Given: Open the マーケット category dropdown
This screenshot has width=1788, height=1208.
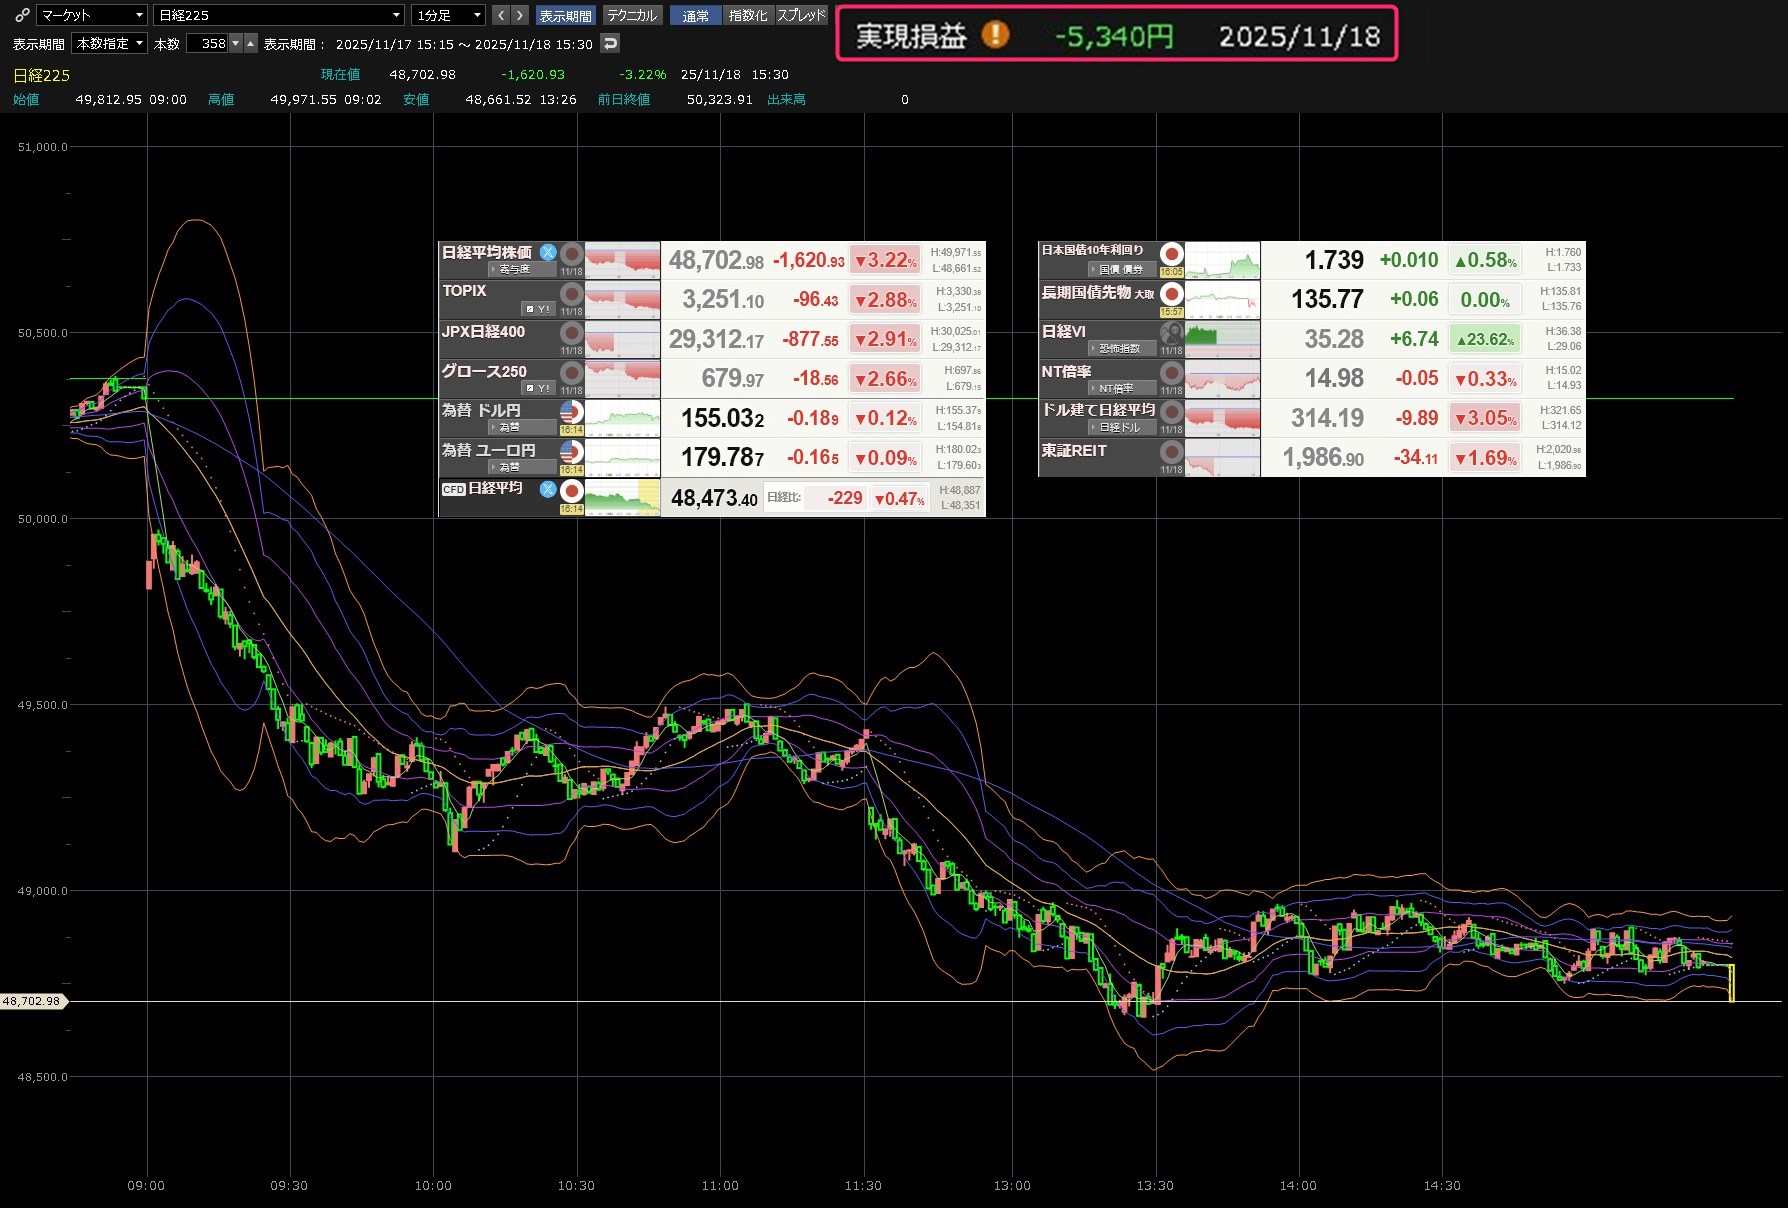Looking at the screenshot, I should [x=92, y=15].
